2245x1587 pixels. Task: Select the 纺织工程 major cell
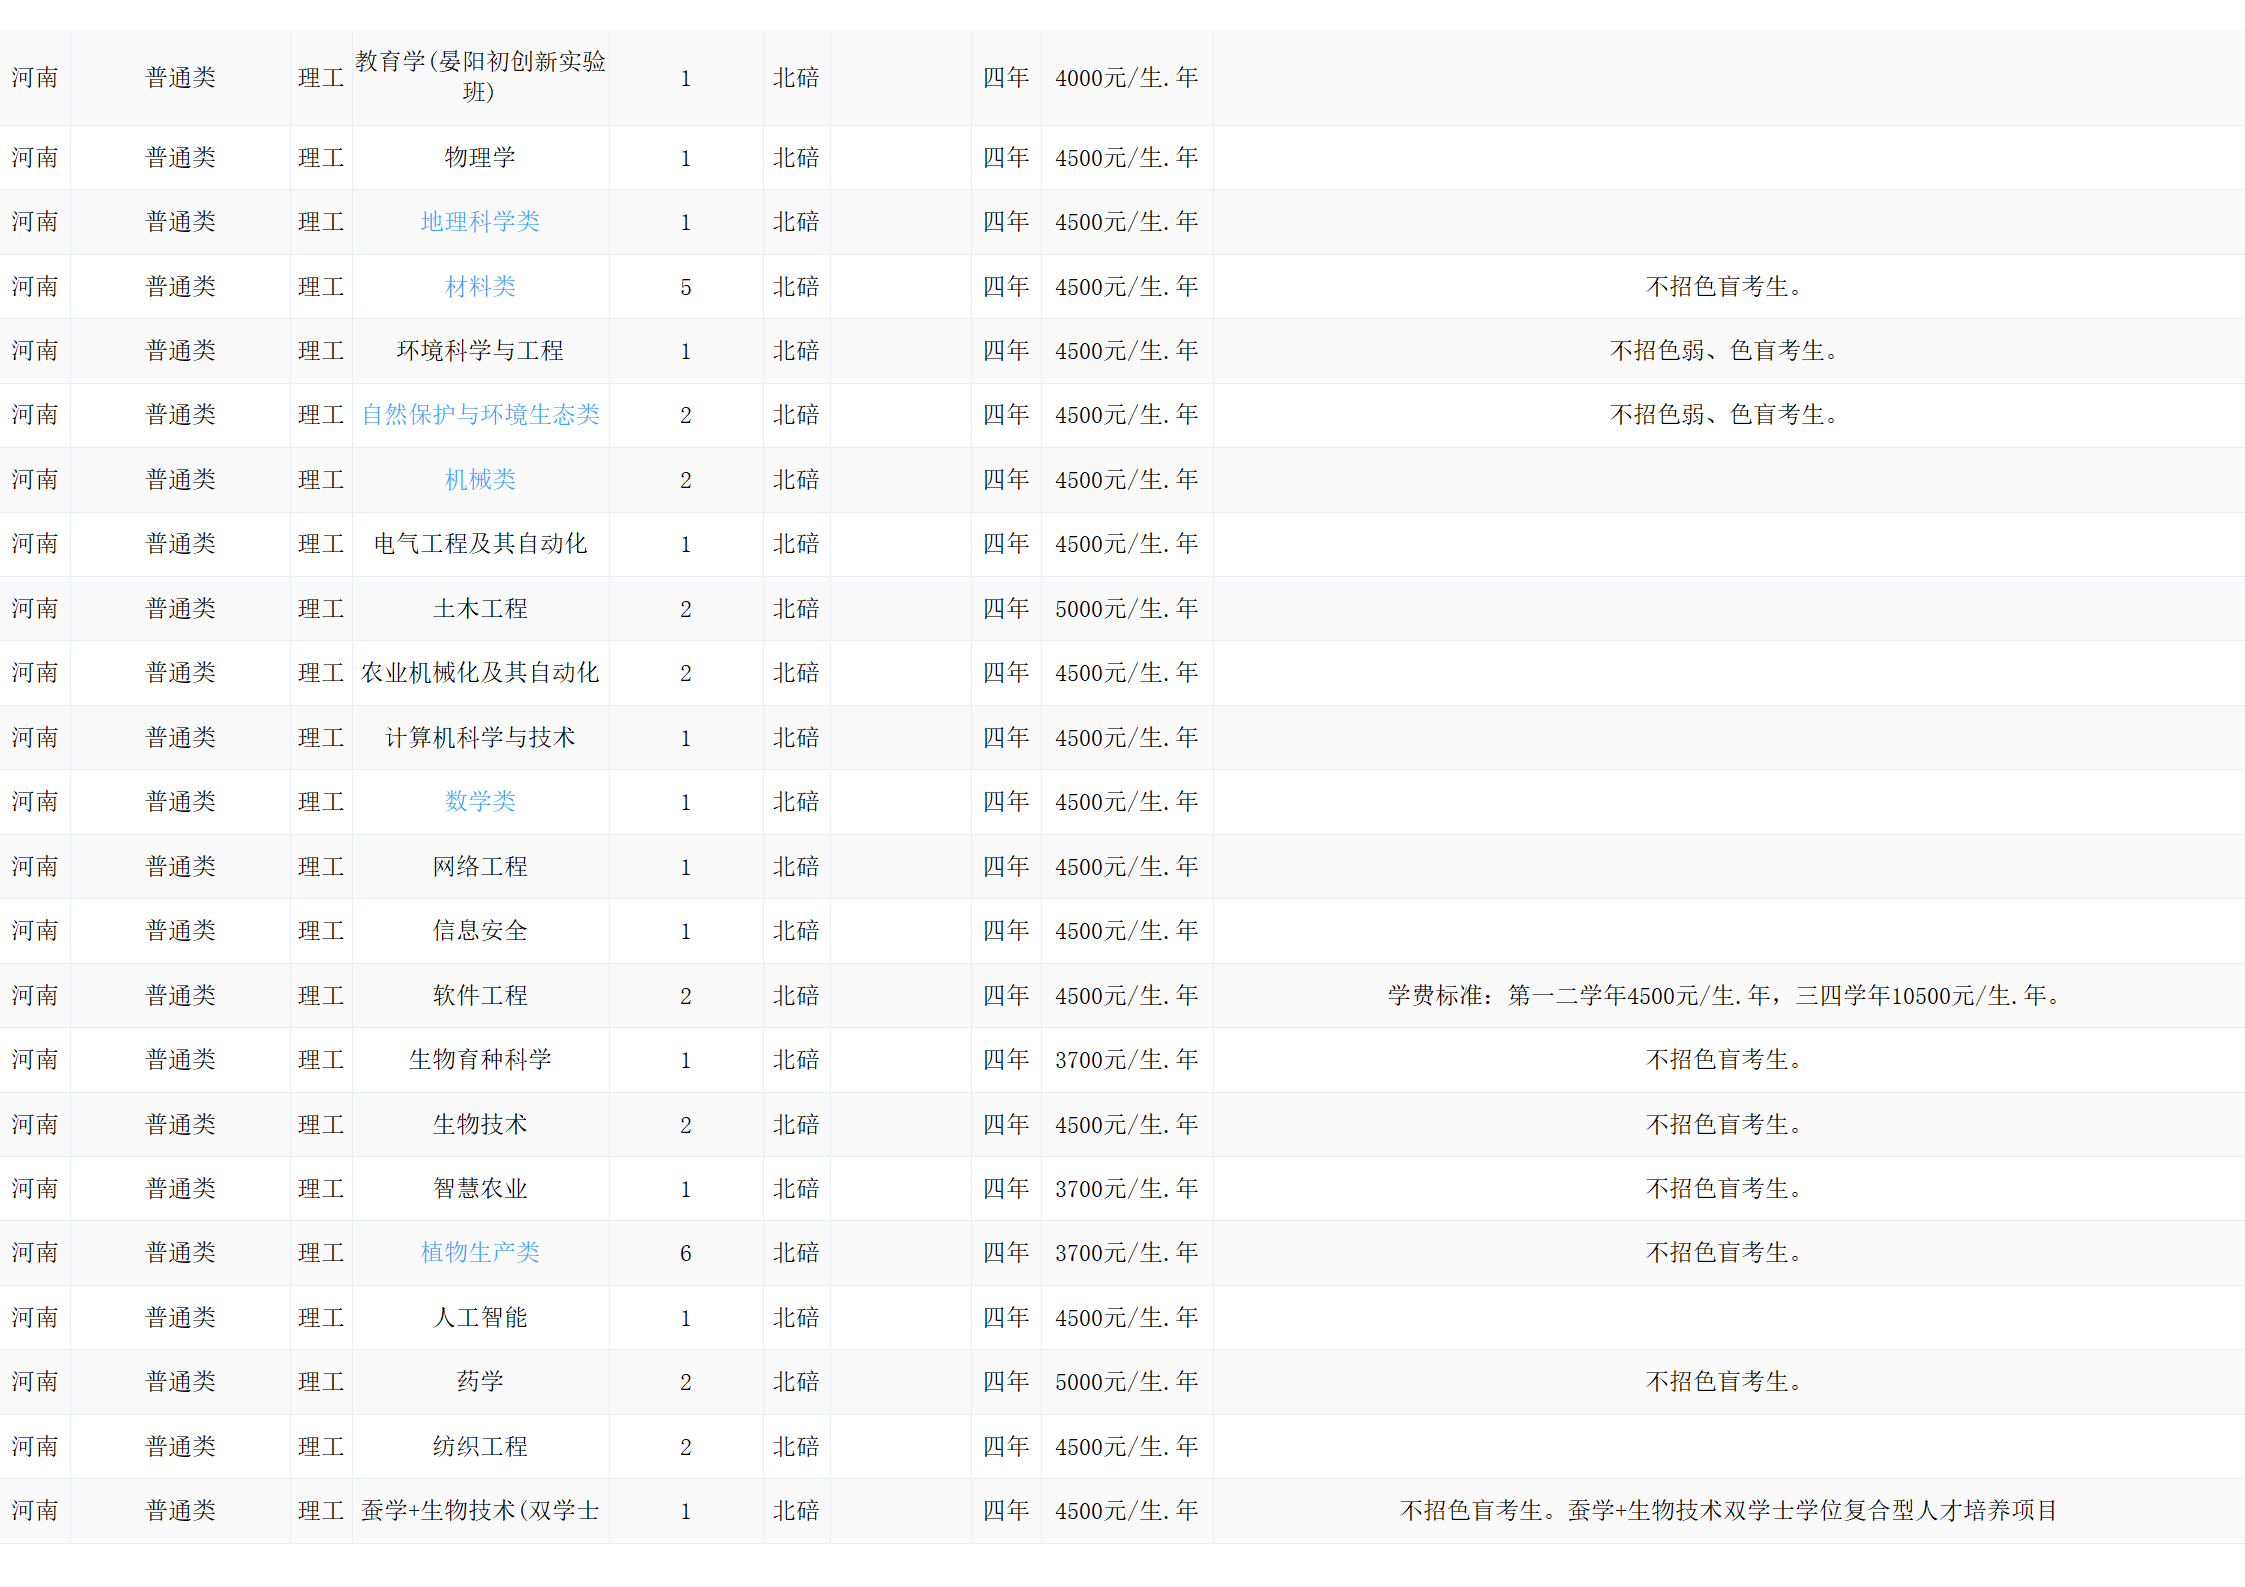480,1447
